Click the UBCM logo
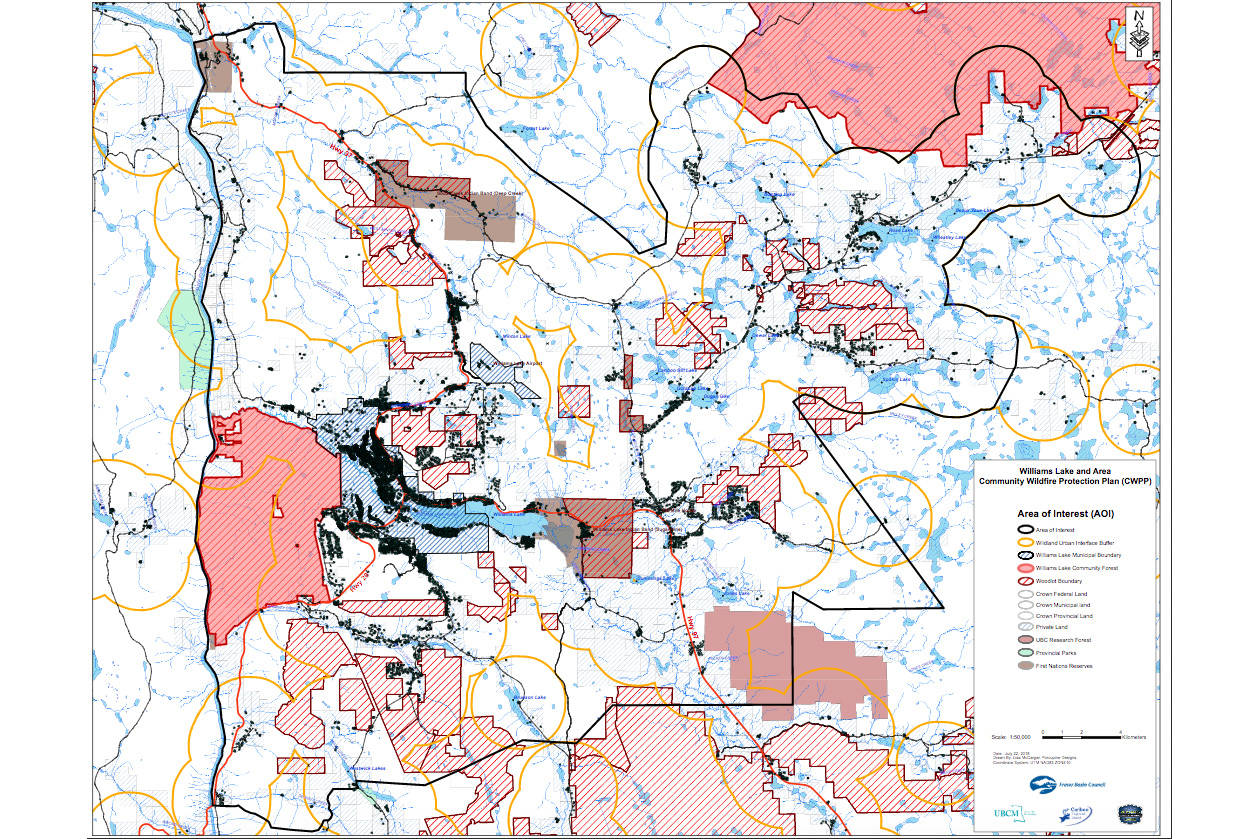This screenshot has height=839, width=1259. 1015,812
